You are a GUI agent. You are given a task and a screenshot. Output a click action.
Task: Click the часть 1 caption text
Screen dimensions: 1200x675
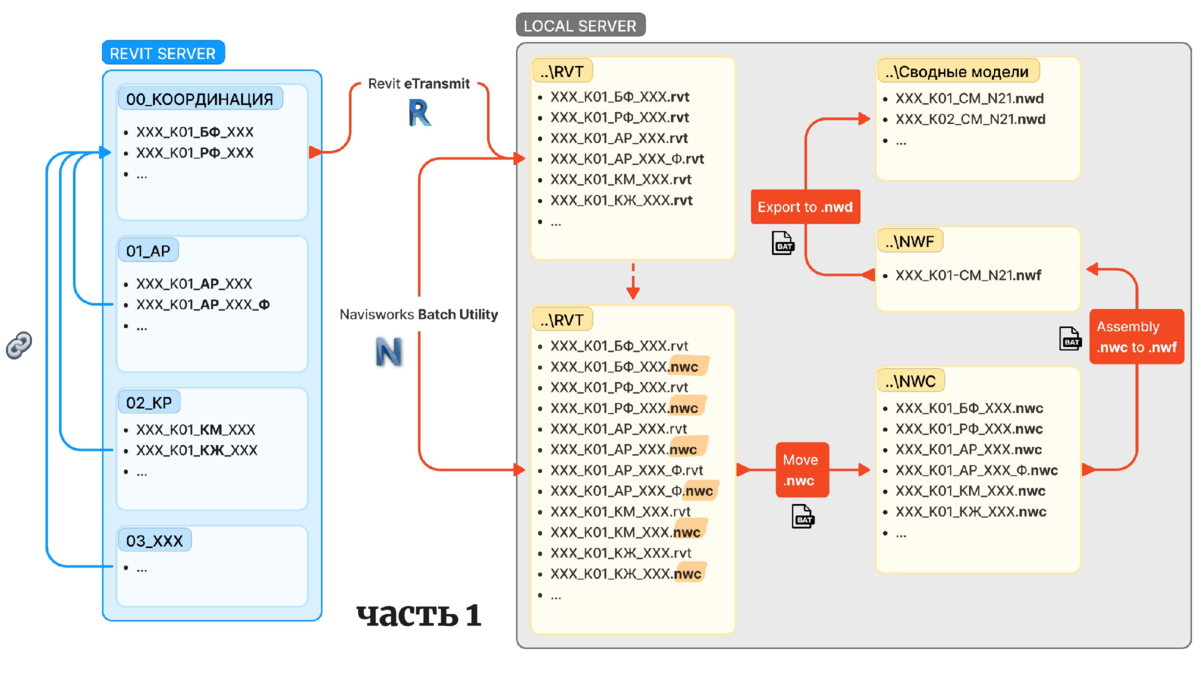419,614
